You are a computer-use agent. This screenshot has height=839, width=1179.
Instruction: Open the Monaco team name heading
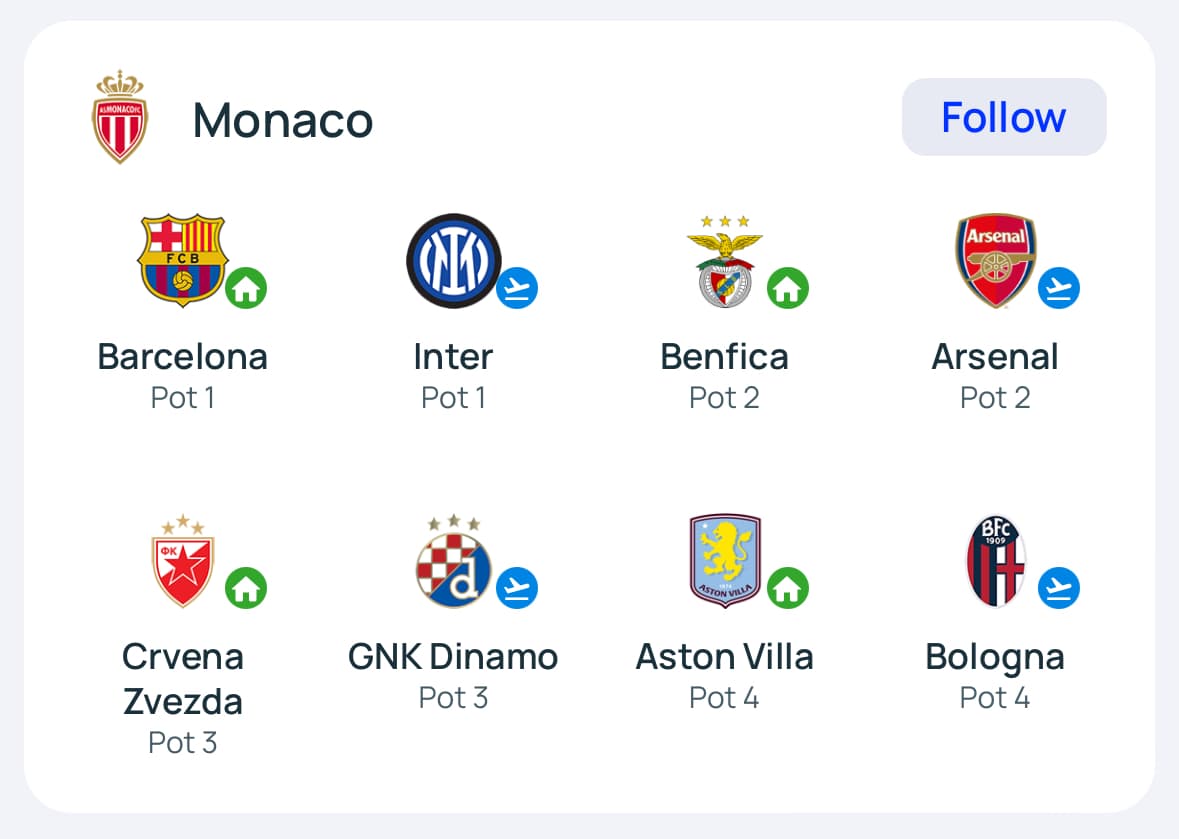click(283, 120)
